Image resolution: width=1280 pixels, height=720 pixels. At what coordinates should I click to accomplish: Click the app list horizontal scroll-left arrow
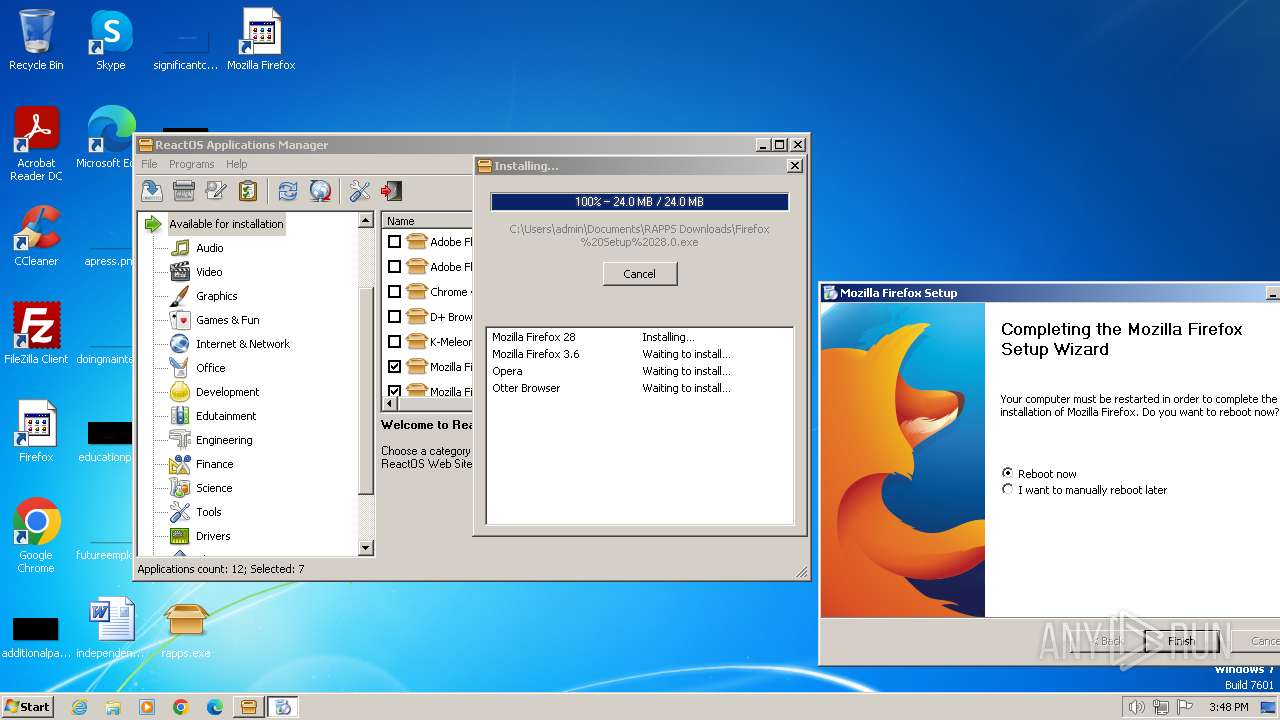tap(390, 404)
